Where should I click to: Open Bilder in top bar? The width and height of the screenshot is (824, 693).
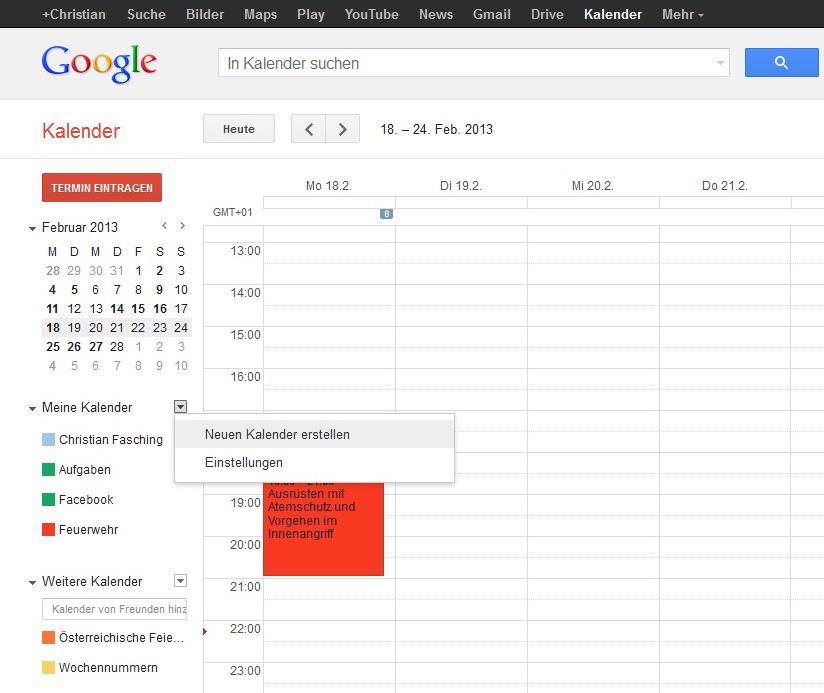pyautogui.click(x=205, y=14)
